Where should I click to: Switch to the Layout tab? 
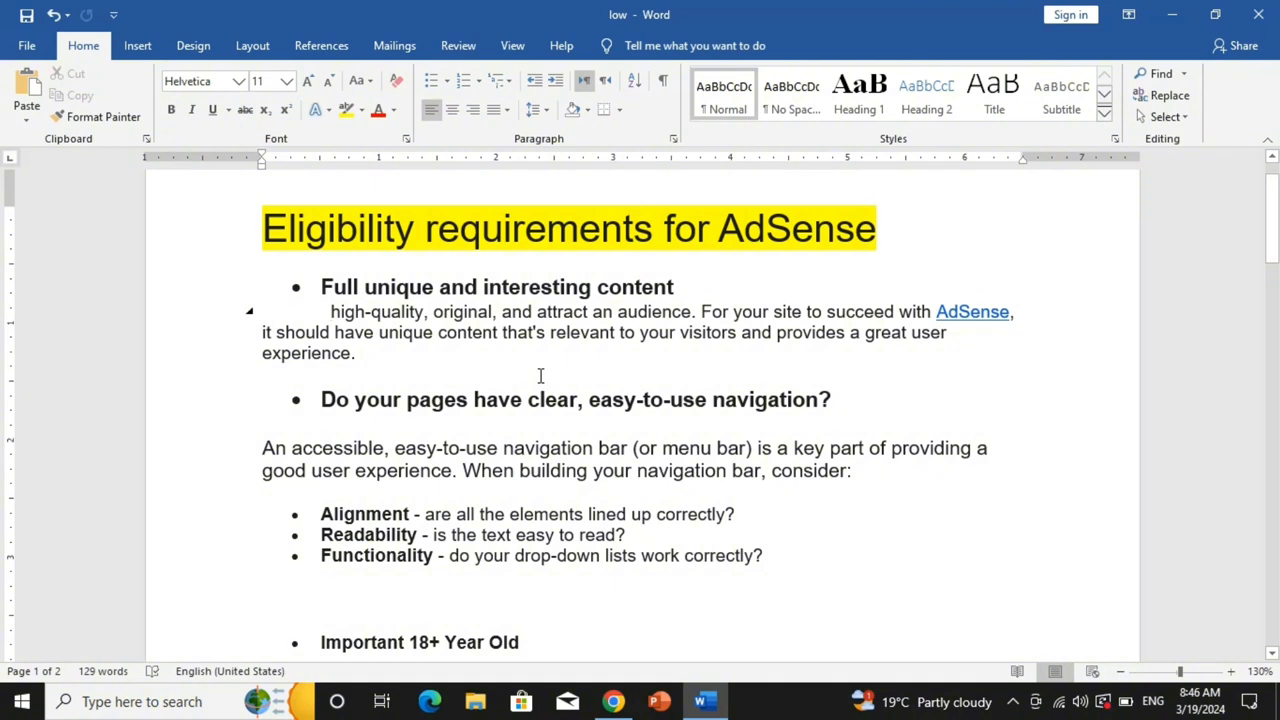252,46
